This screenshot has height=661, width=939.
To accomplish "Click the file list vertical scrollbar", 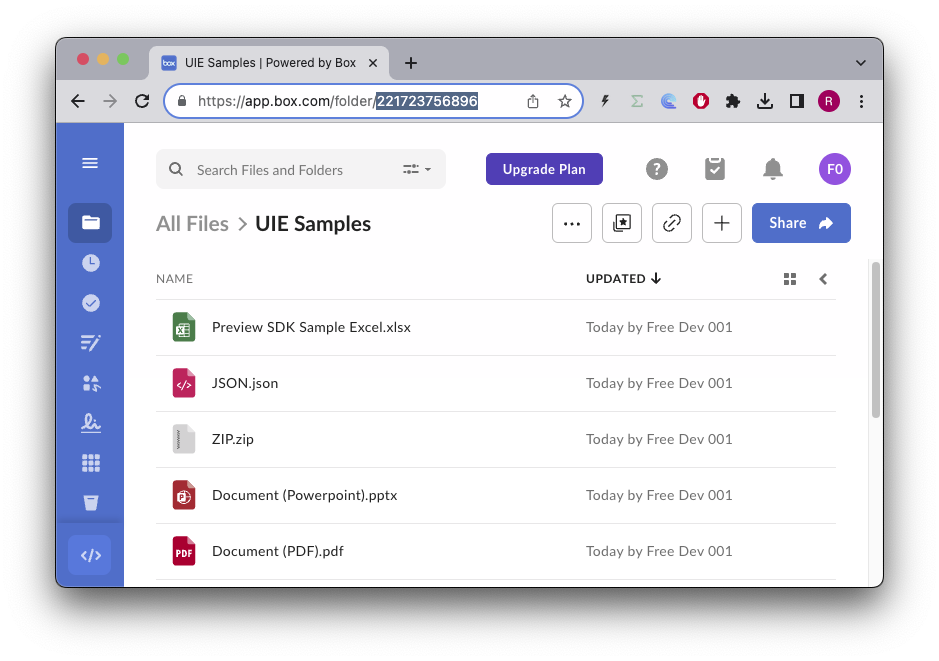I will pos(876,339).
